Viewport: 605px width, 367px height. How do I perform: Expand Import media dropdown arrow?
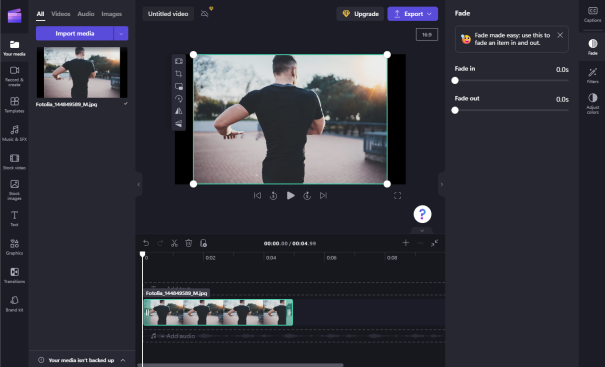pyautogui.click(x=121, y=34)
